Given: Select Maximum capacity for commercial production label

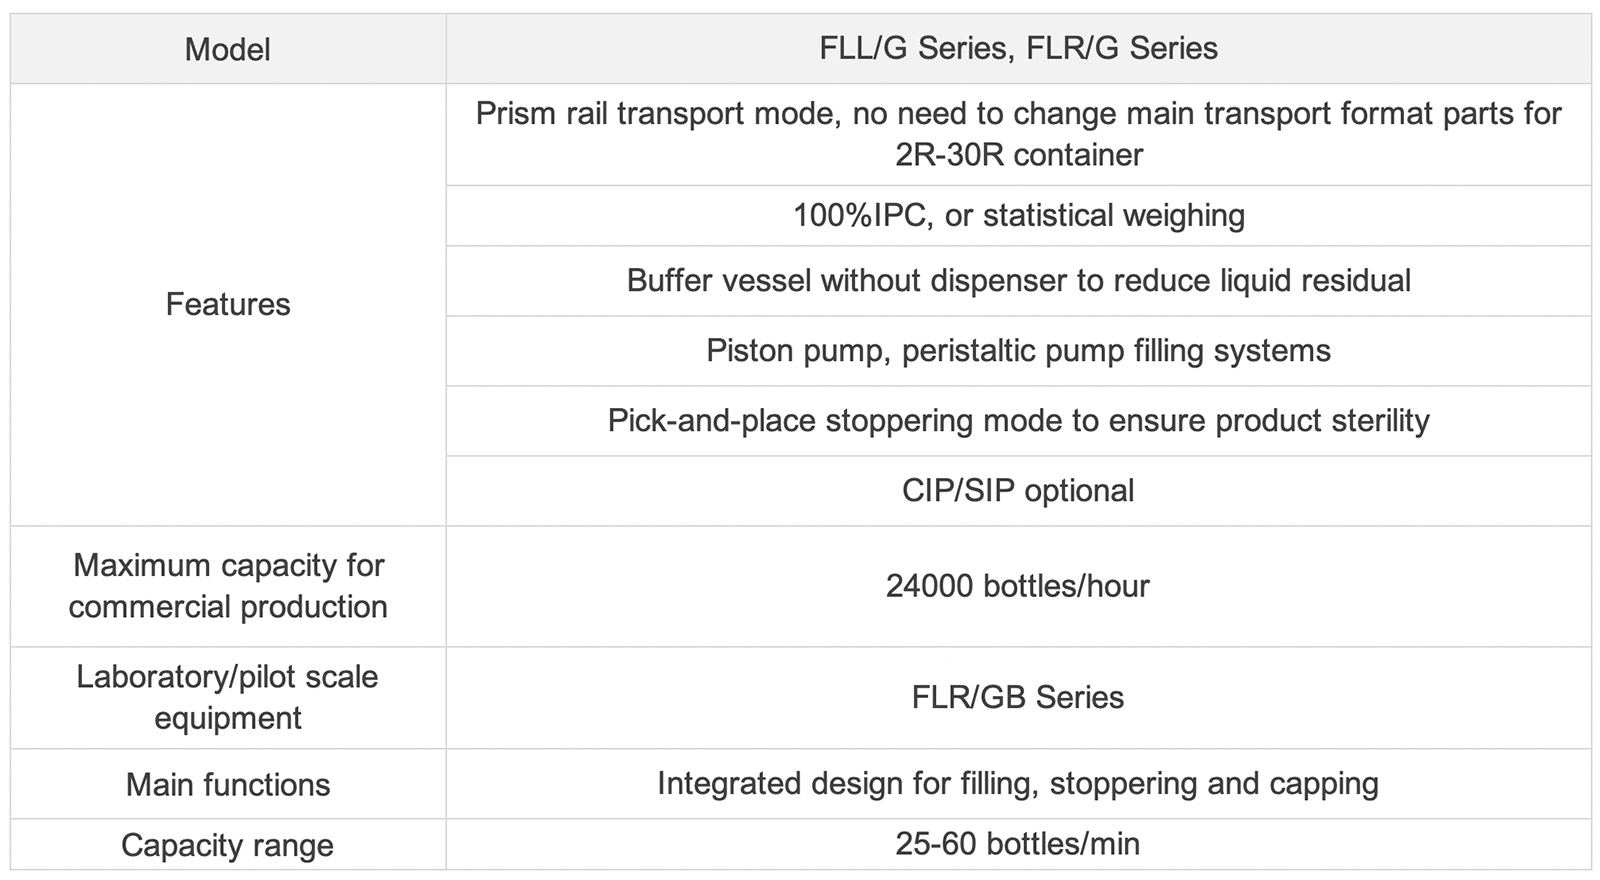Looking at the screenshot, I should click(x=228, y=586).
